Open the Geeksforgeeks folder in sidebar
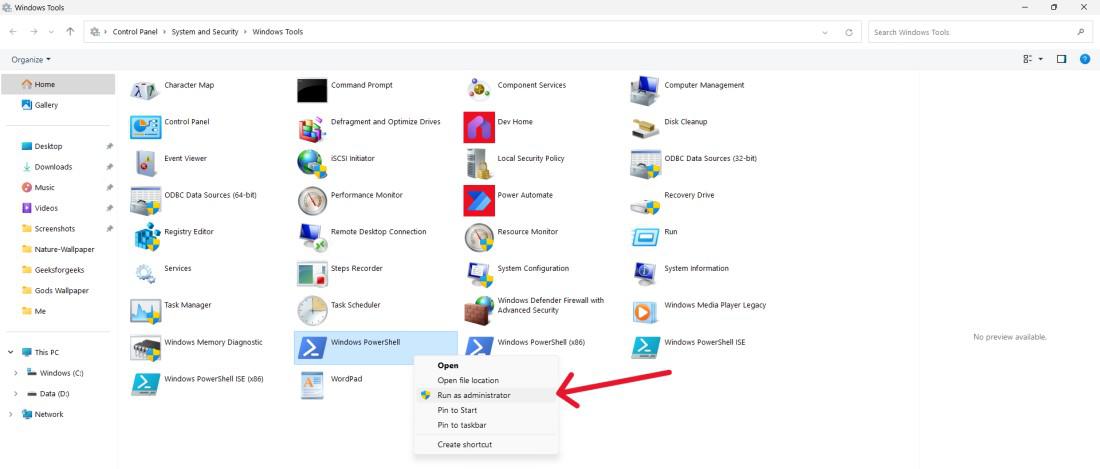 click(58, 270)
